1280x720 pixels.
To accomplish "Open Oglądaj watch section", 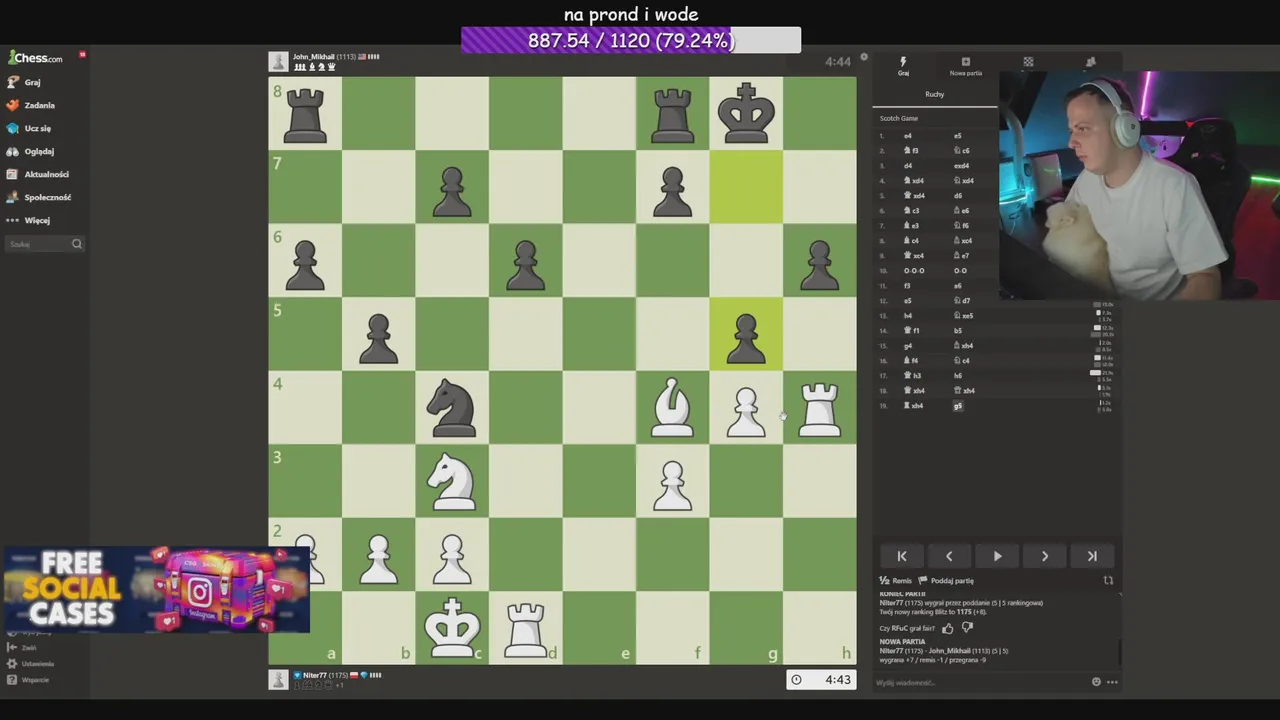I will pyautogui.click(x=31, y=151).
